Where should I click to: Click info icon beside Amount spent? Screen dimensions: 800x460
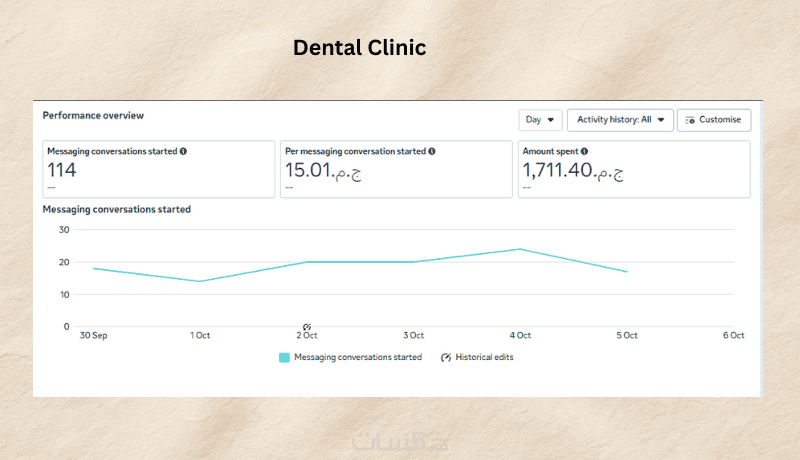click(584, 151)
